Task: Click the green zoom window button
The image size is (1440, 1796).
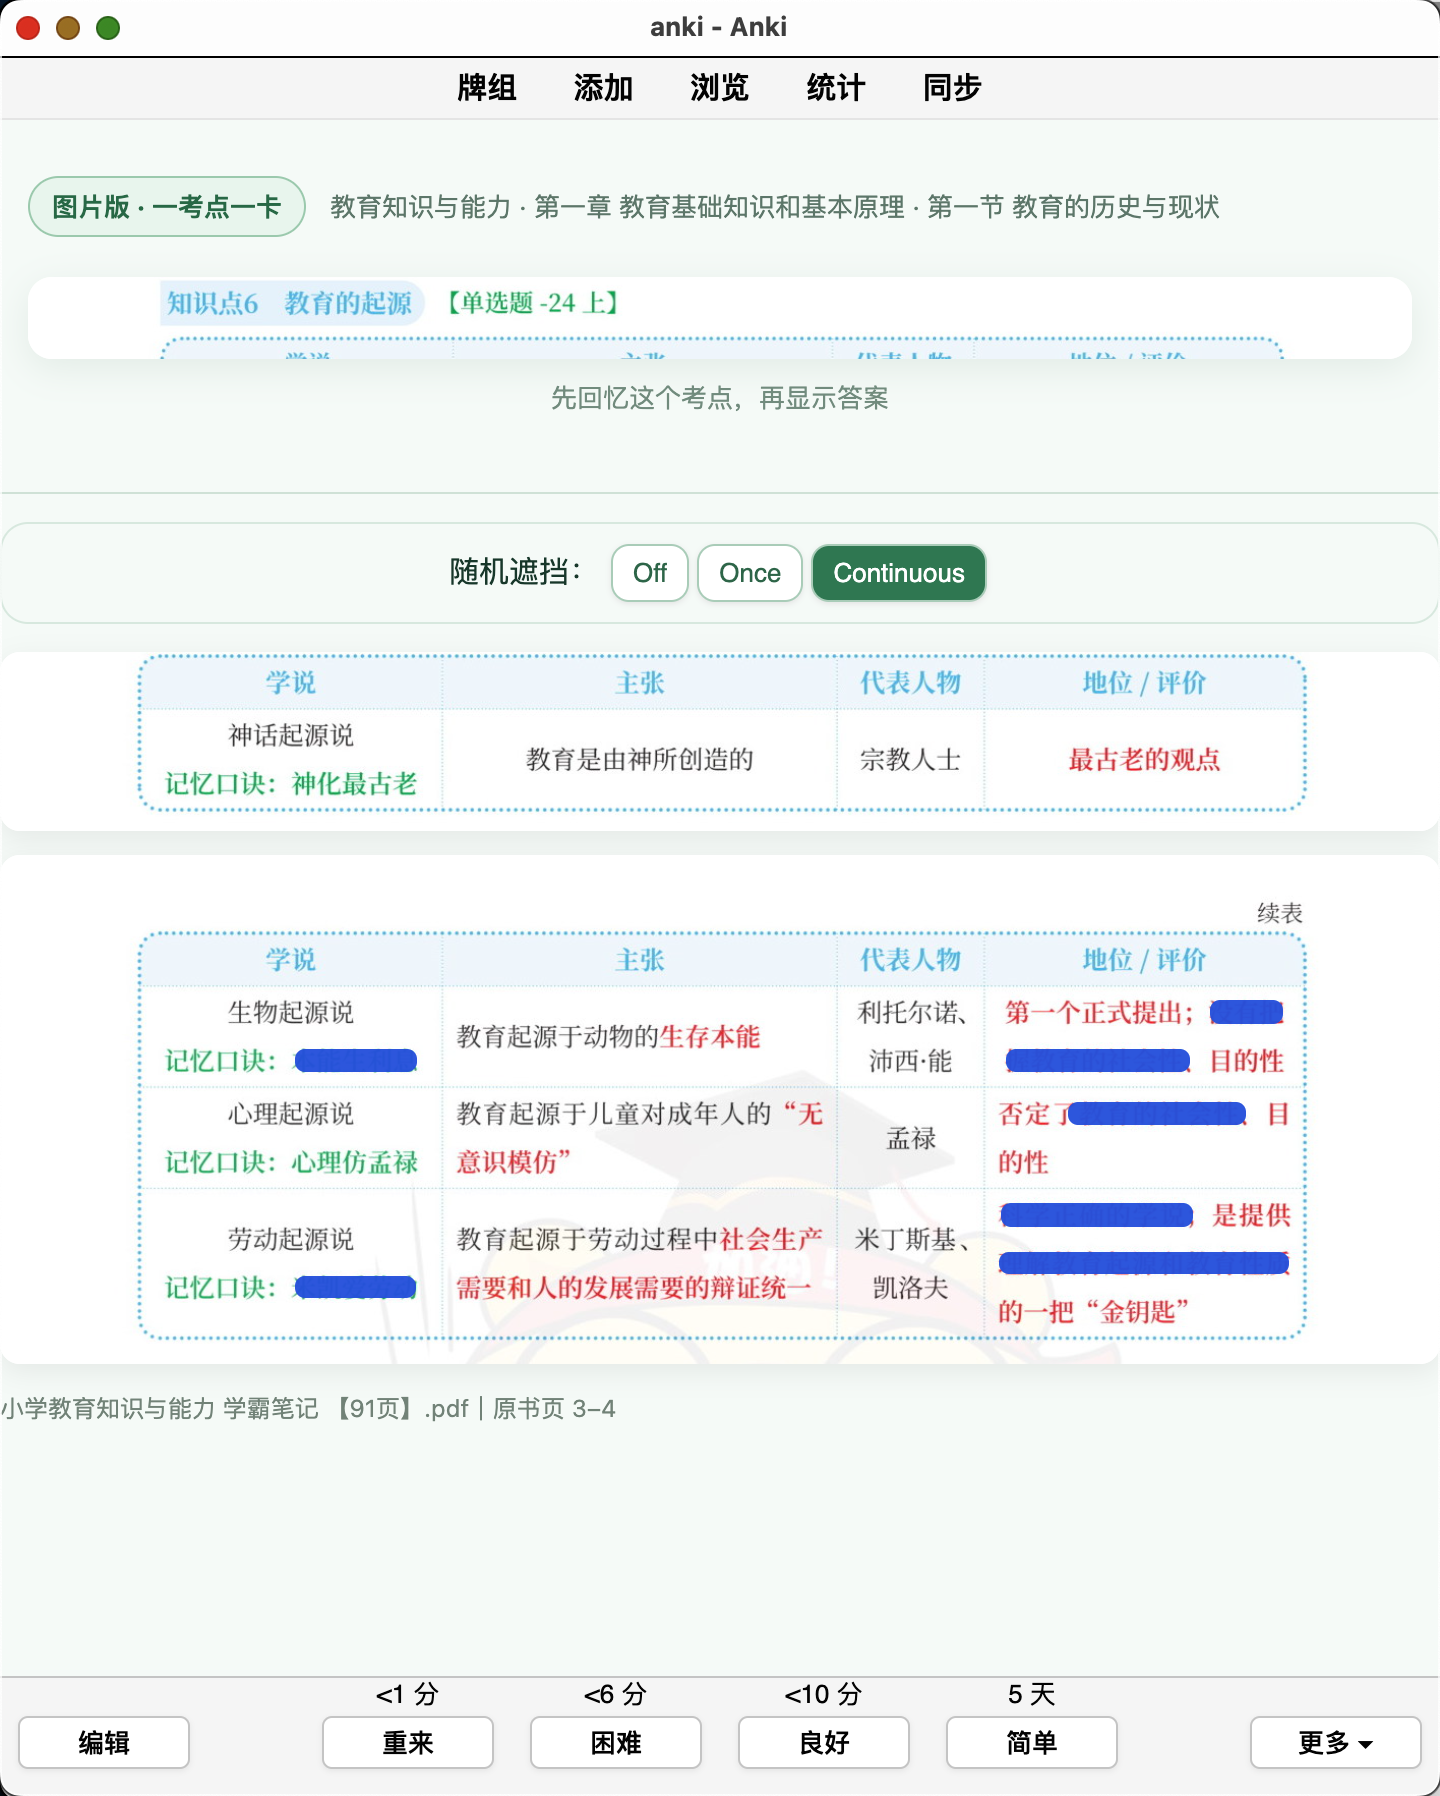Action: [108, 28]
